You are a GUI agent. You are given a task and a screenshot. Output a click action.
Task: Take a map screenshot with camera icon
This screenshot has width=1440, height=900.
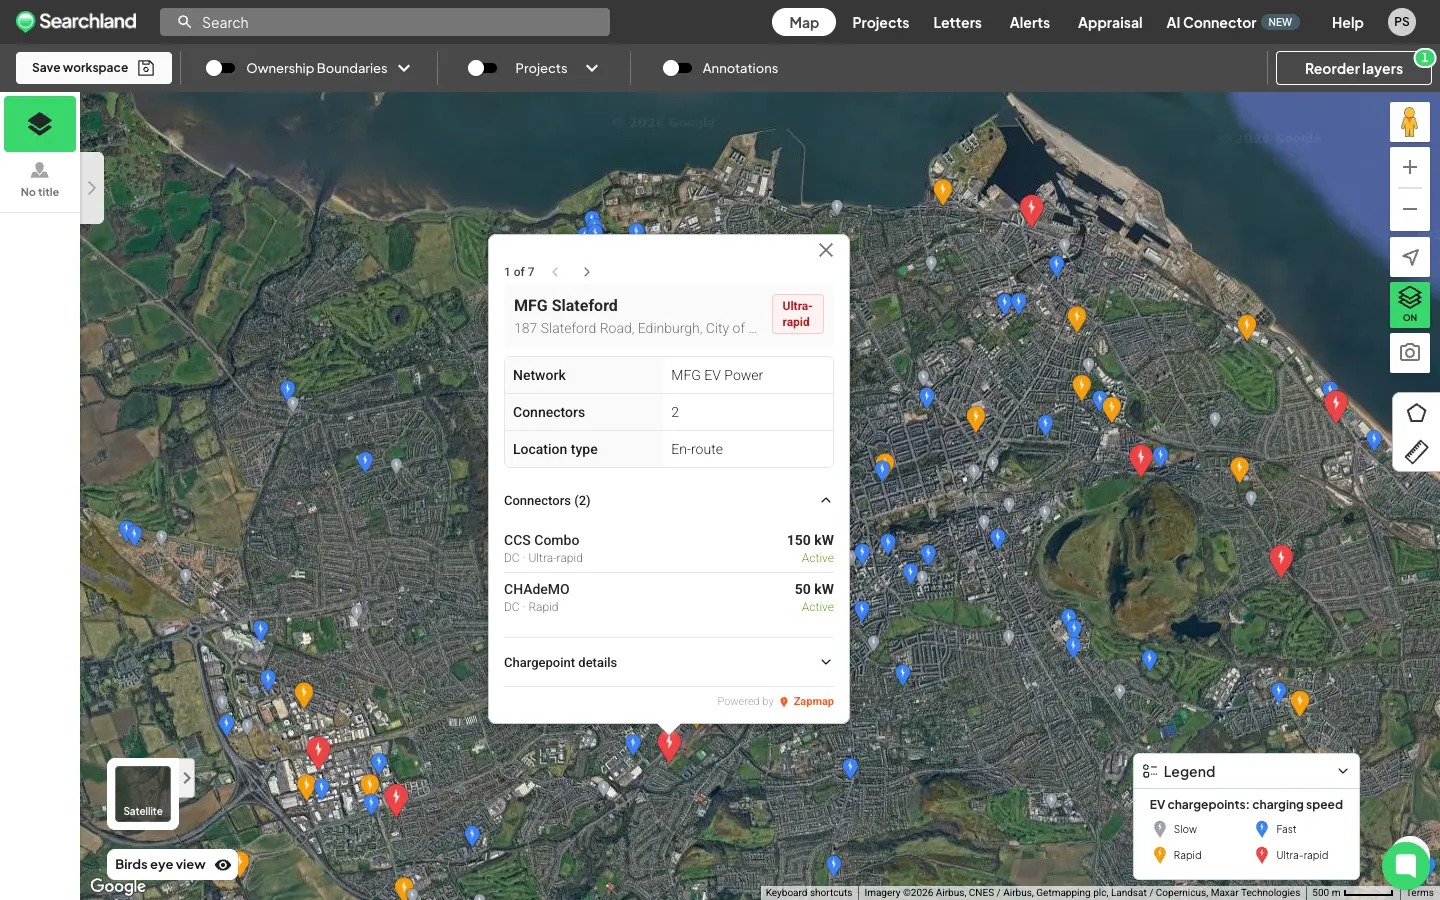[1410, 352]
